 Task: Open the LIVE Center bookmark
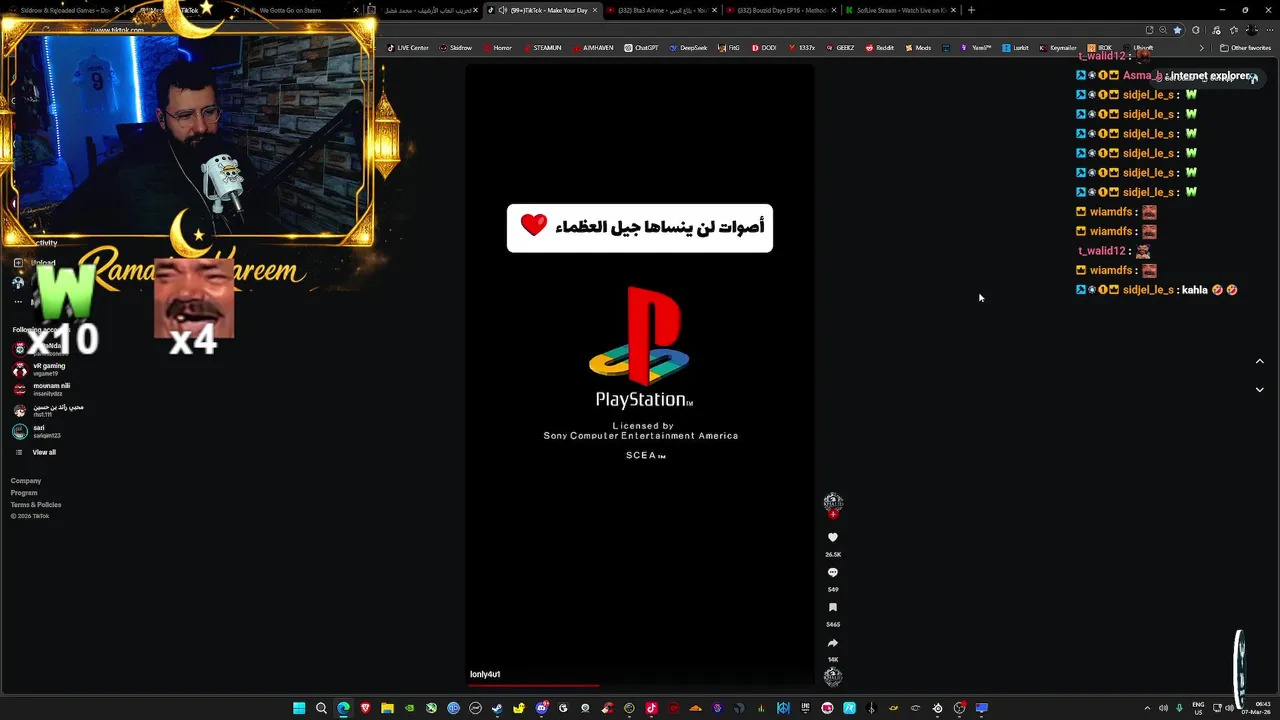(x=408, y=48)
